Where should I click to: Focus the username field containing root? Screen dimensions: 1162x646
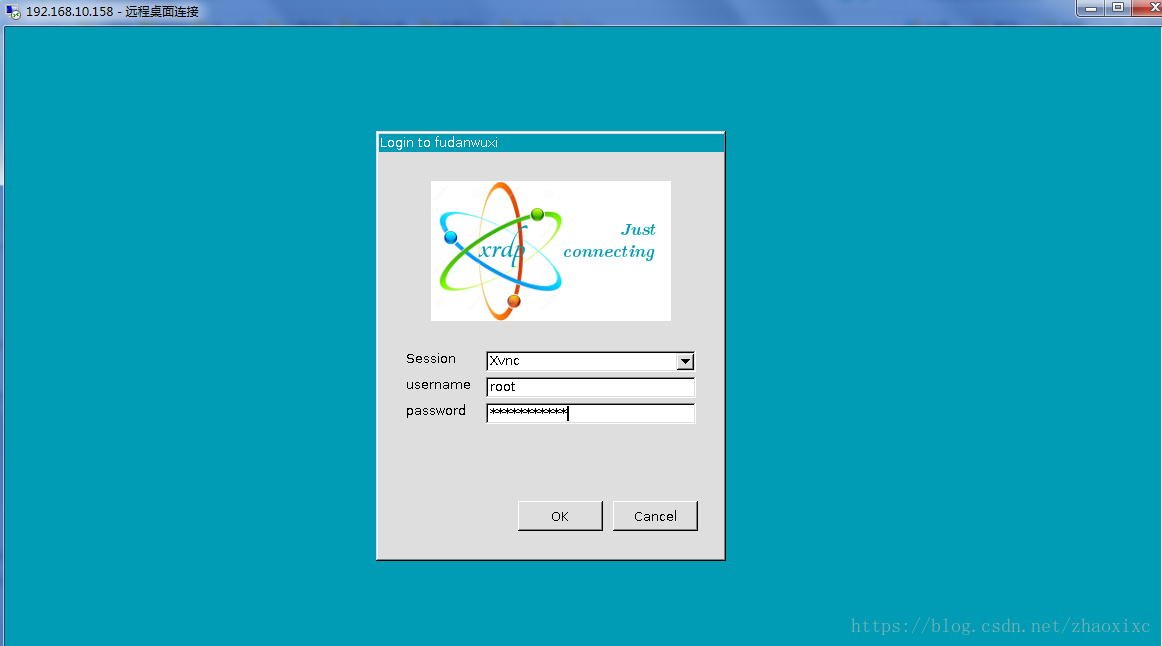(590, 387)
